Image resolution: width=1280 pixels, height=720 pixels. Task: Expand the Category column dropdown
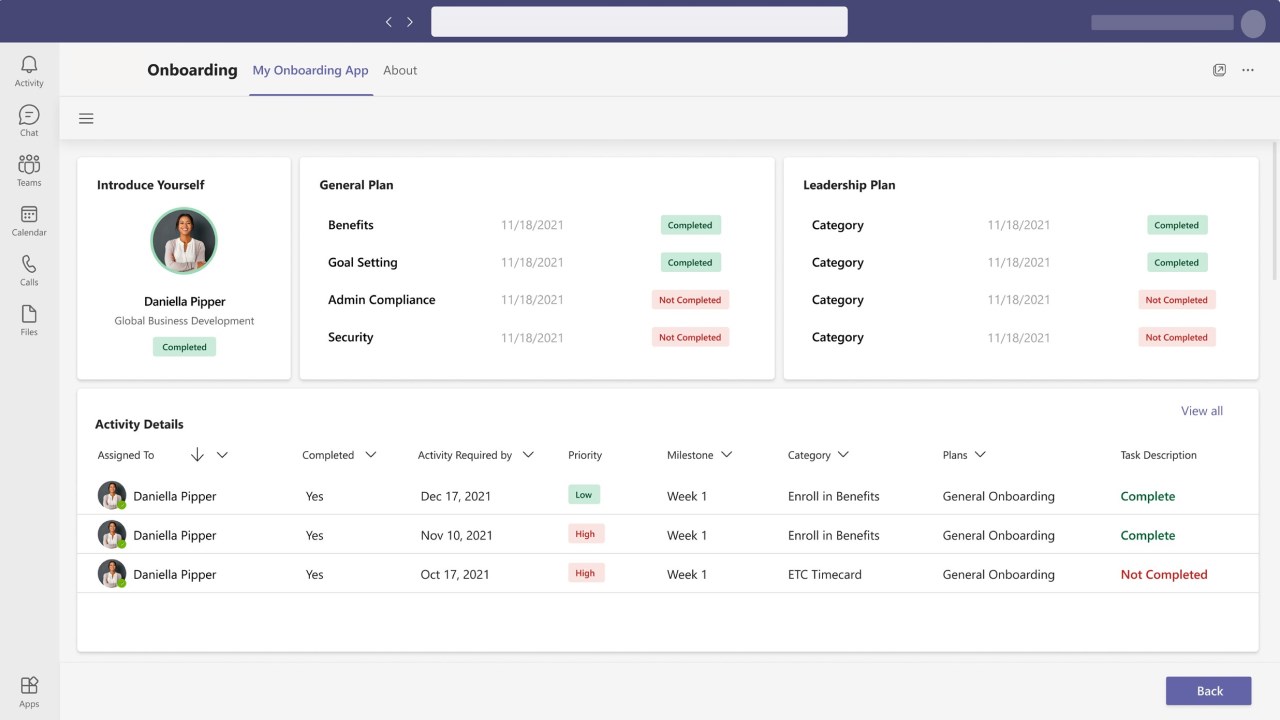(843, 455)
